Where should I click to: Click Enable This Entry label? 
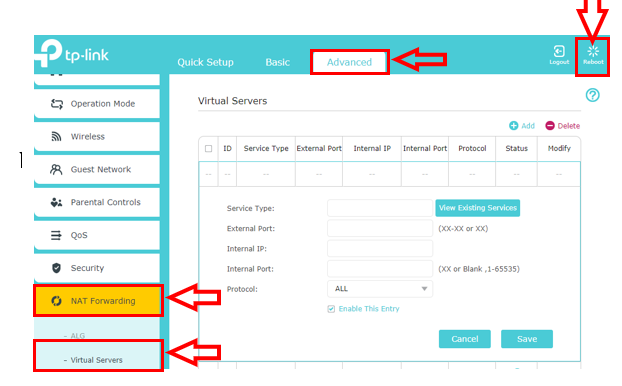point(369,309)
